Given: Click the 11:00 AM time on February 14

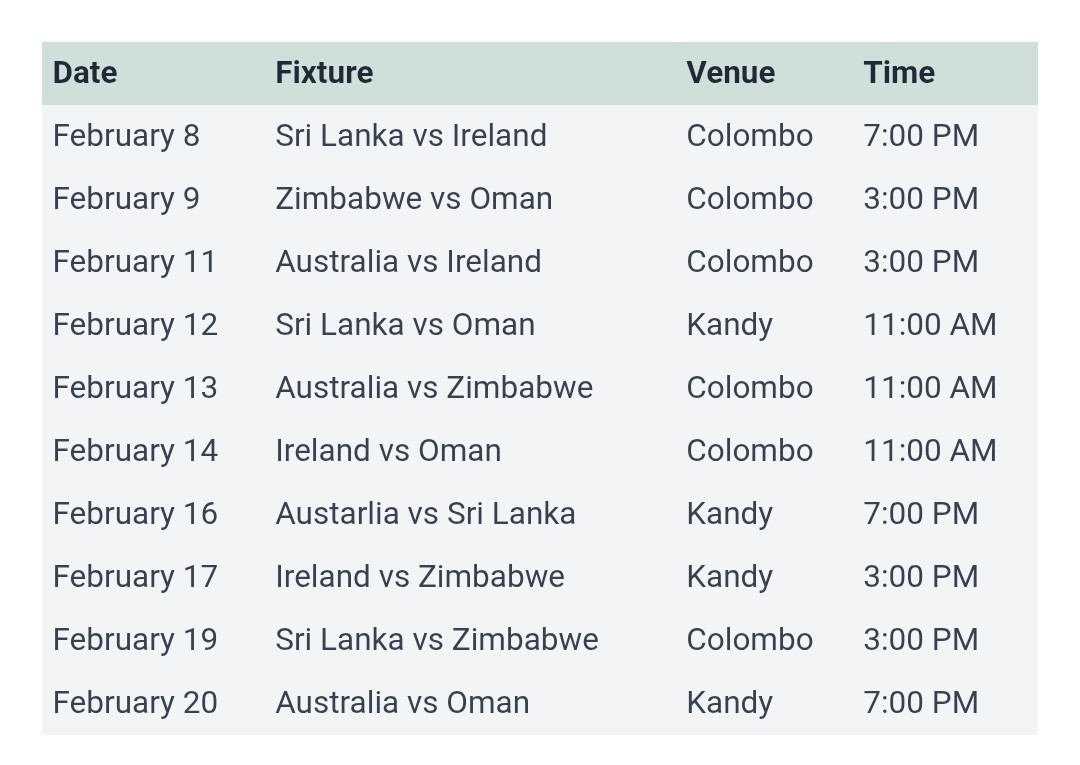Looking at the screenshot, I should 929,451.
